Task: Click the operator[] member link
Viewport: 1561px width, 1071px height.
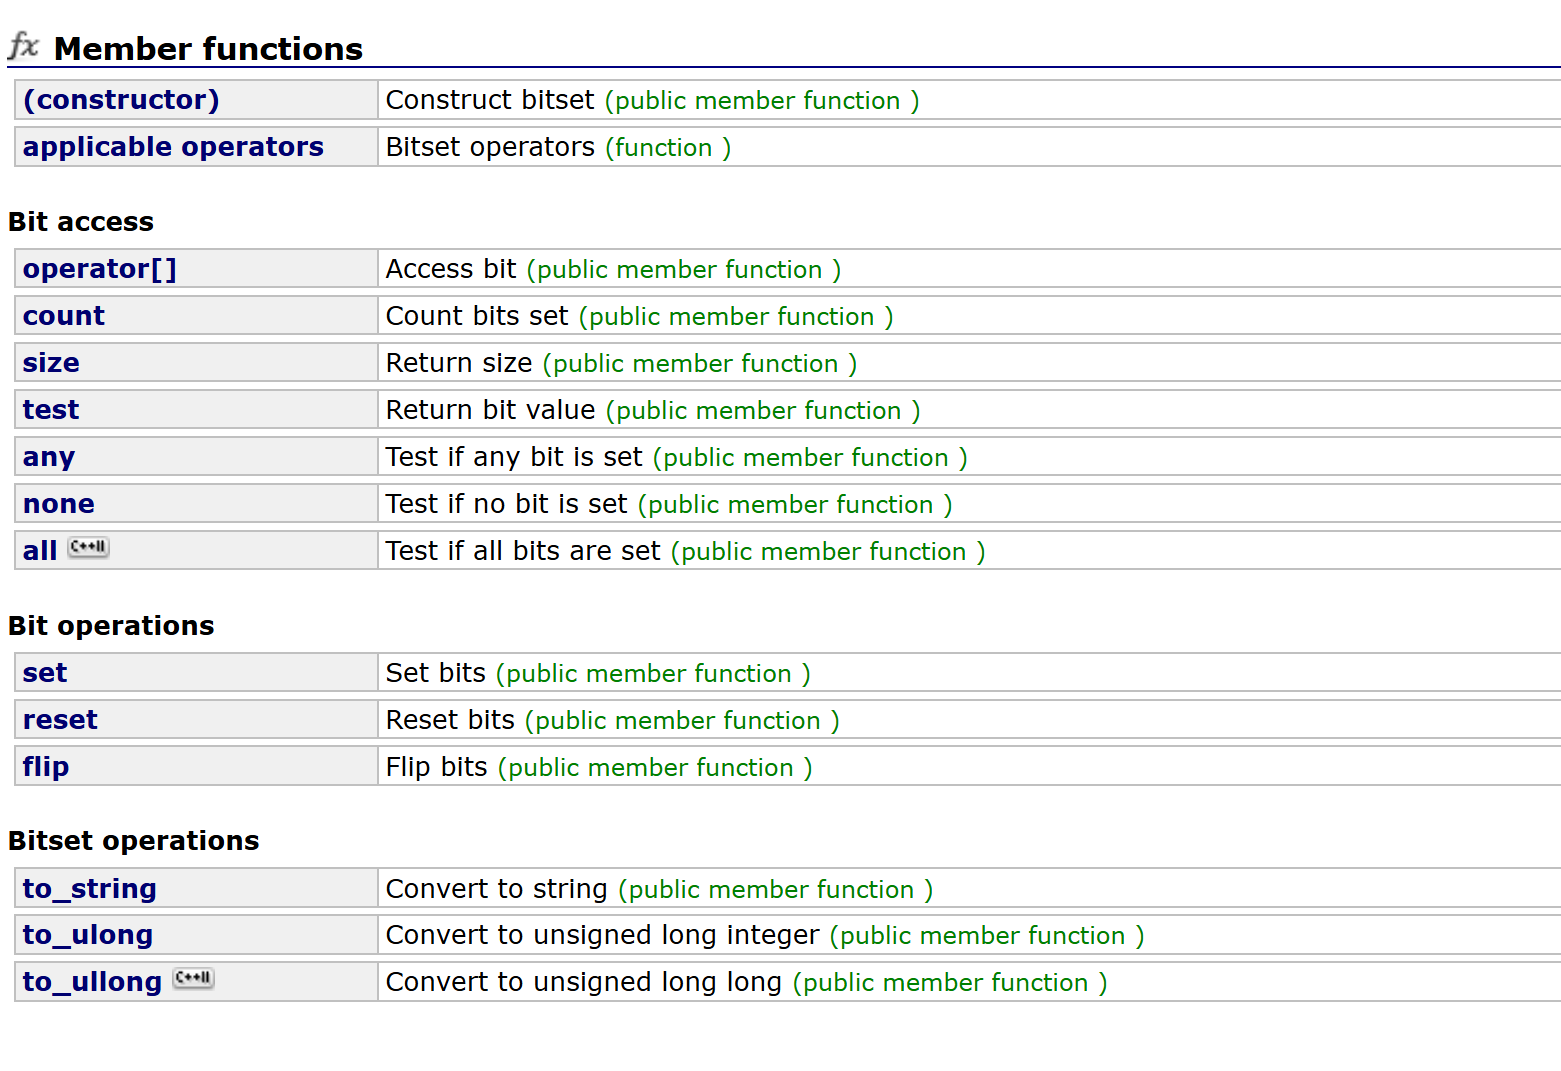Action: [x=100, y=269]
